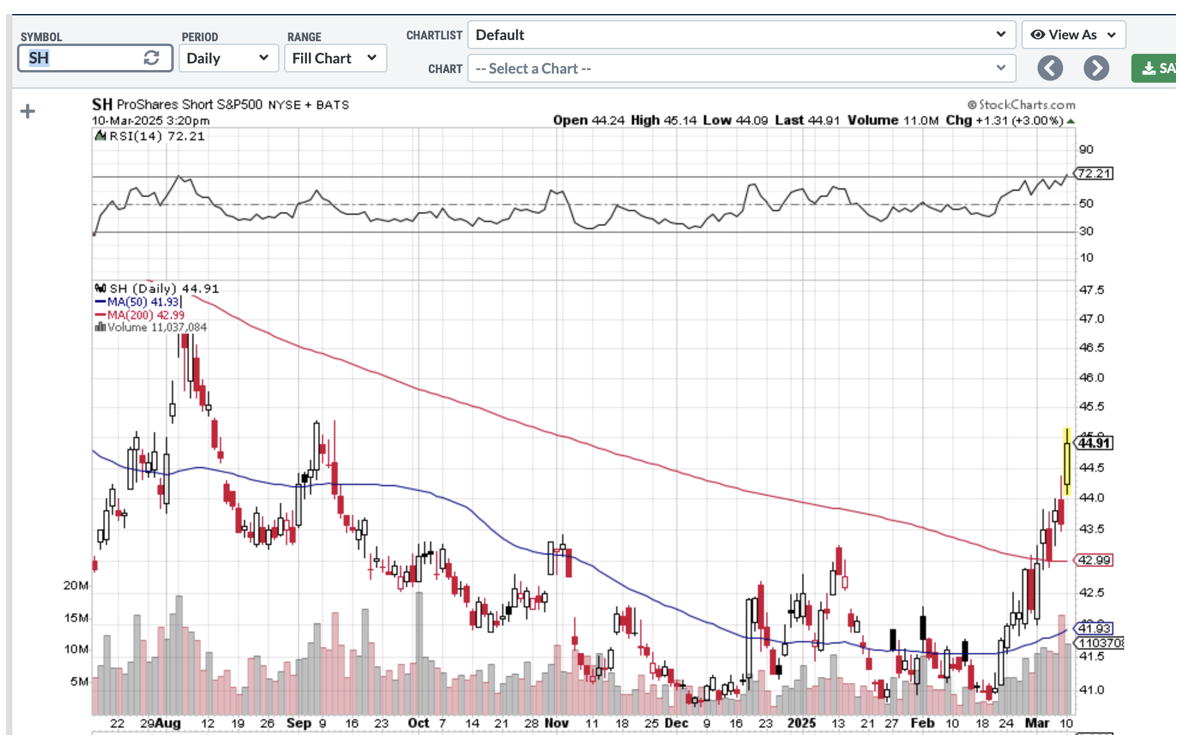Click the eye icon on View As
The height and width of the screenshot is (750, 1196).
[x=1037, y=35]
